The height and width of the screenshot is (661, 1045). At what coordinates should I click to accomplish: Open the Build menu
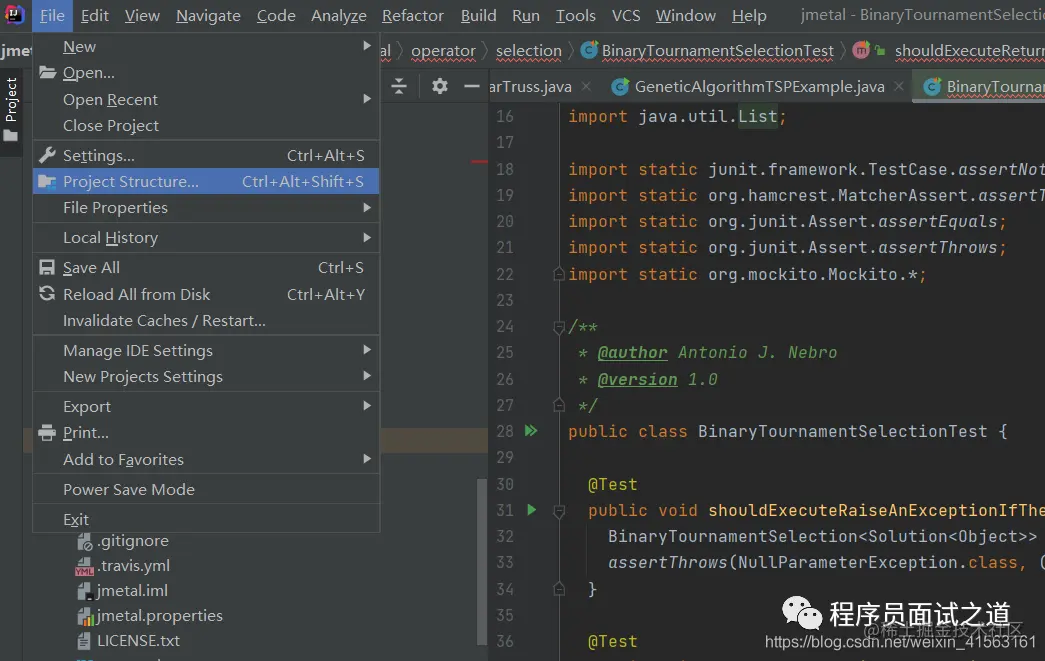tap(479, 15)
